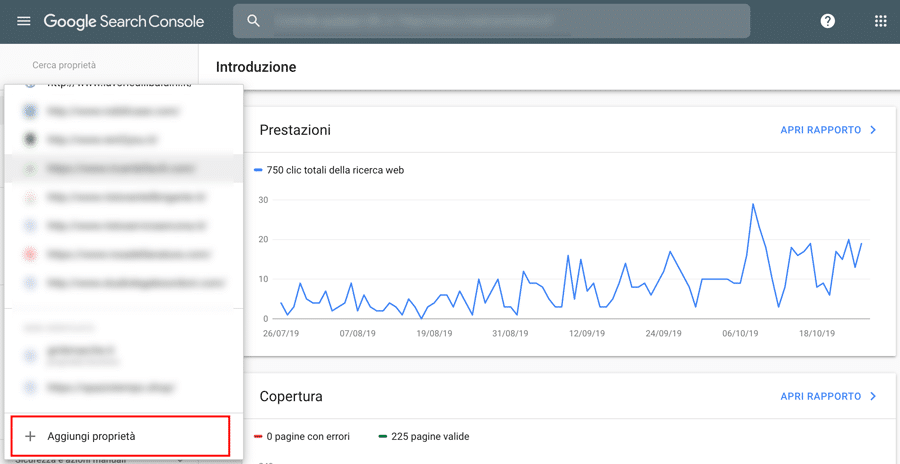The height and width of the screenshot is (464, 900).
Task: Click the 20 value on chart y-axis
Action: pyautogui.click(x=265, y=239)
